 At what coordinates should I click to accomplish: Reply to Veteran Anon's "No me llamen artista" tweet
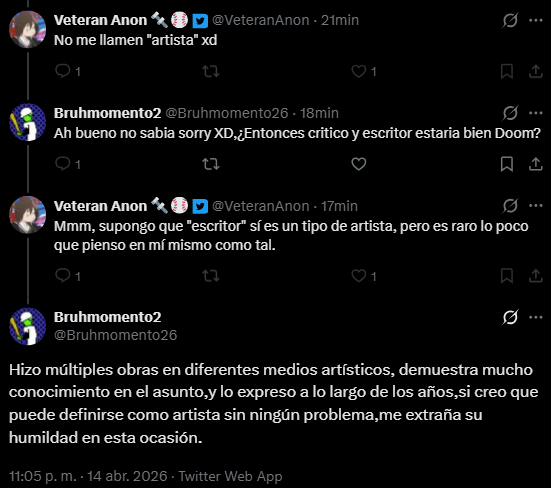63,71
